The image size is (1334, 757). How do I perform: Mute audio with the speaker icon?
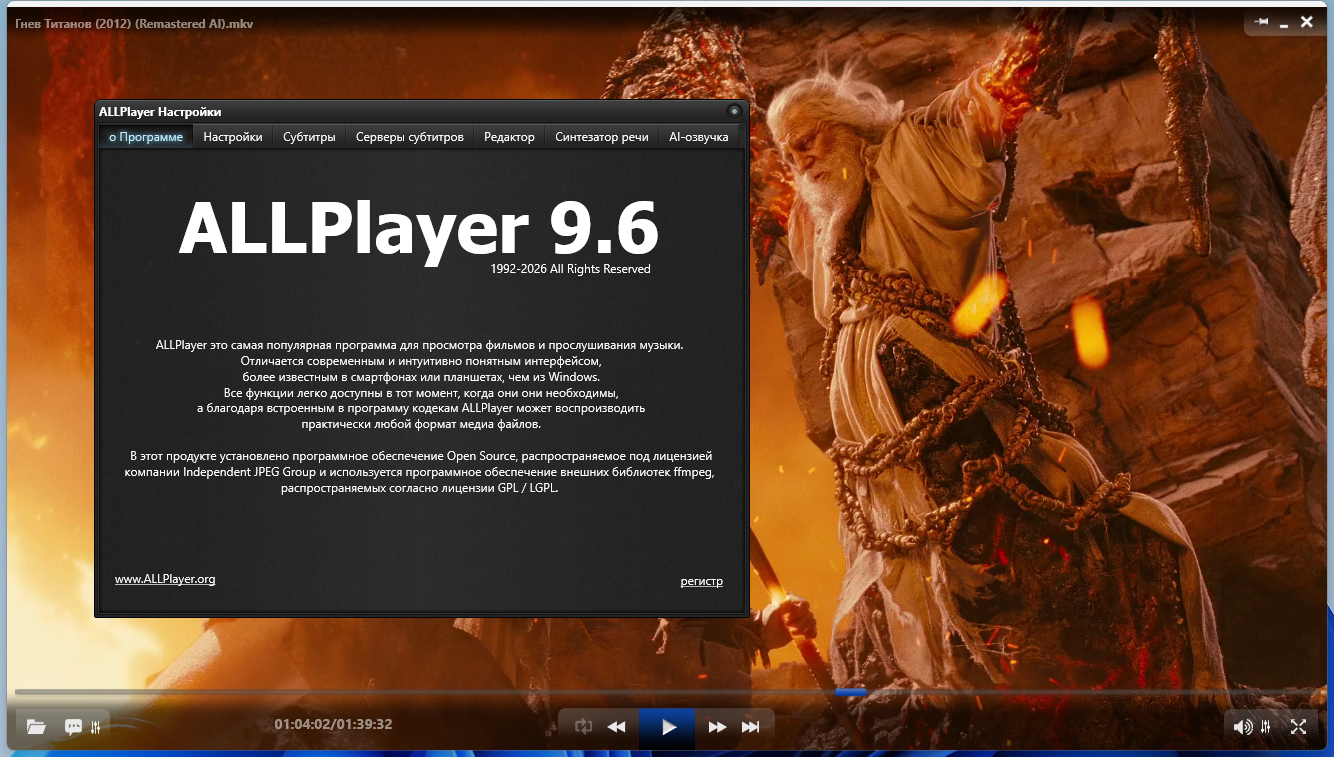[1242, 727]
